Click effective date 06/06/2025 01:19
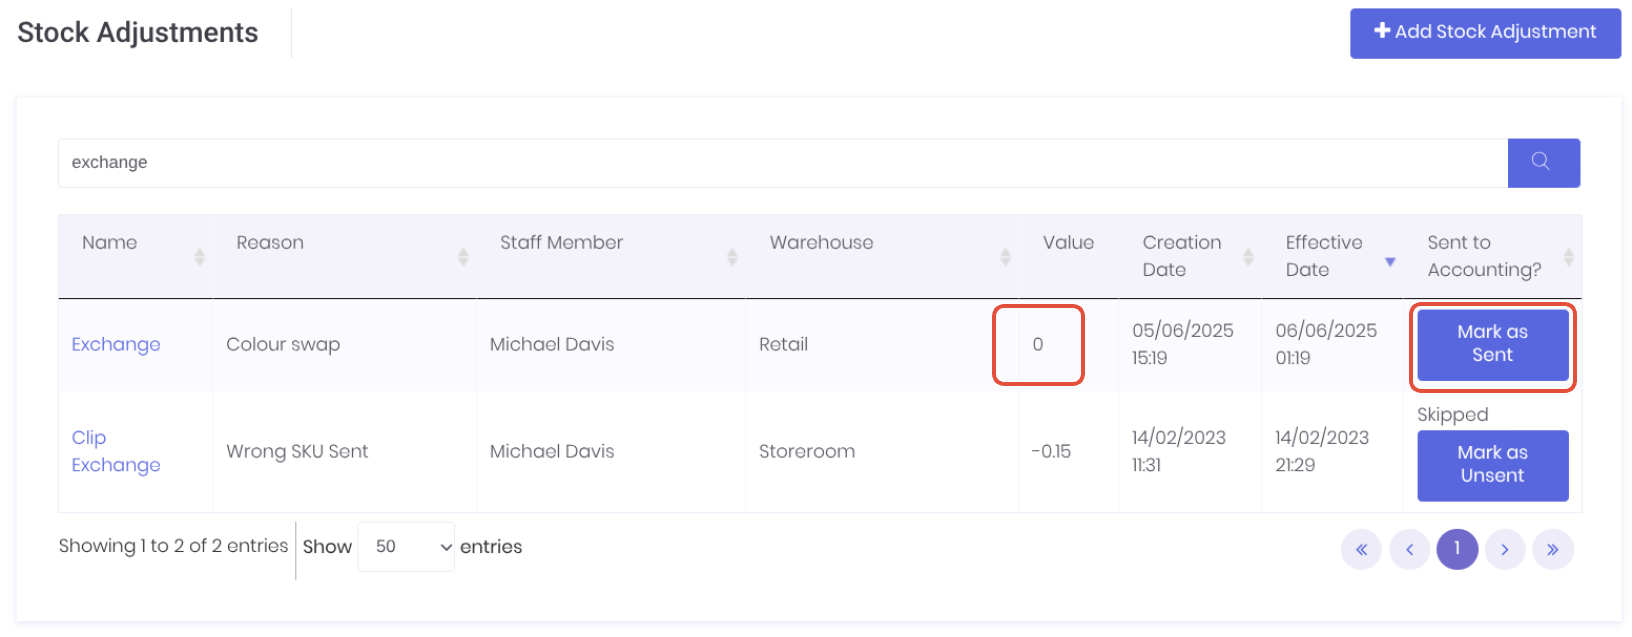Viewport: 1632px width, 637px height. [x=1326, y=344]
